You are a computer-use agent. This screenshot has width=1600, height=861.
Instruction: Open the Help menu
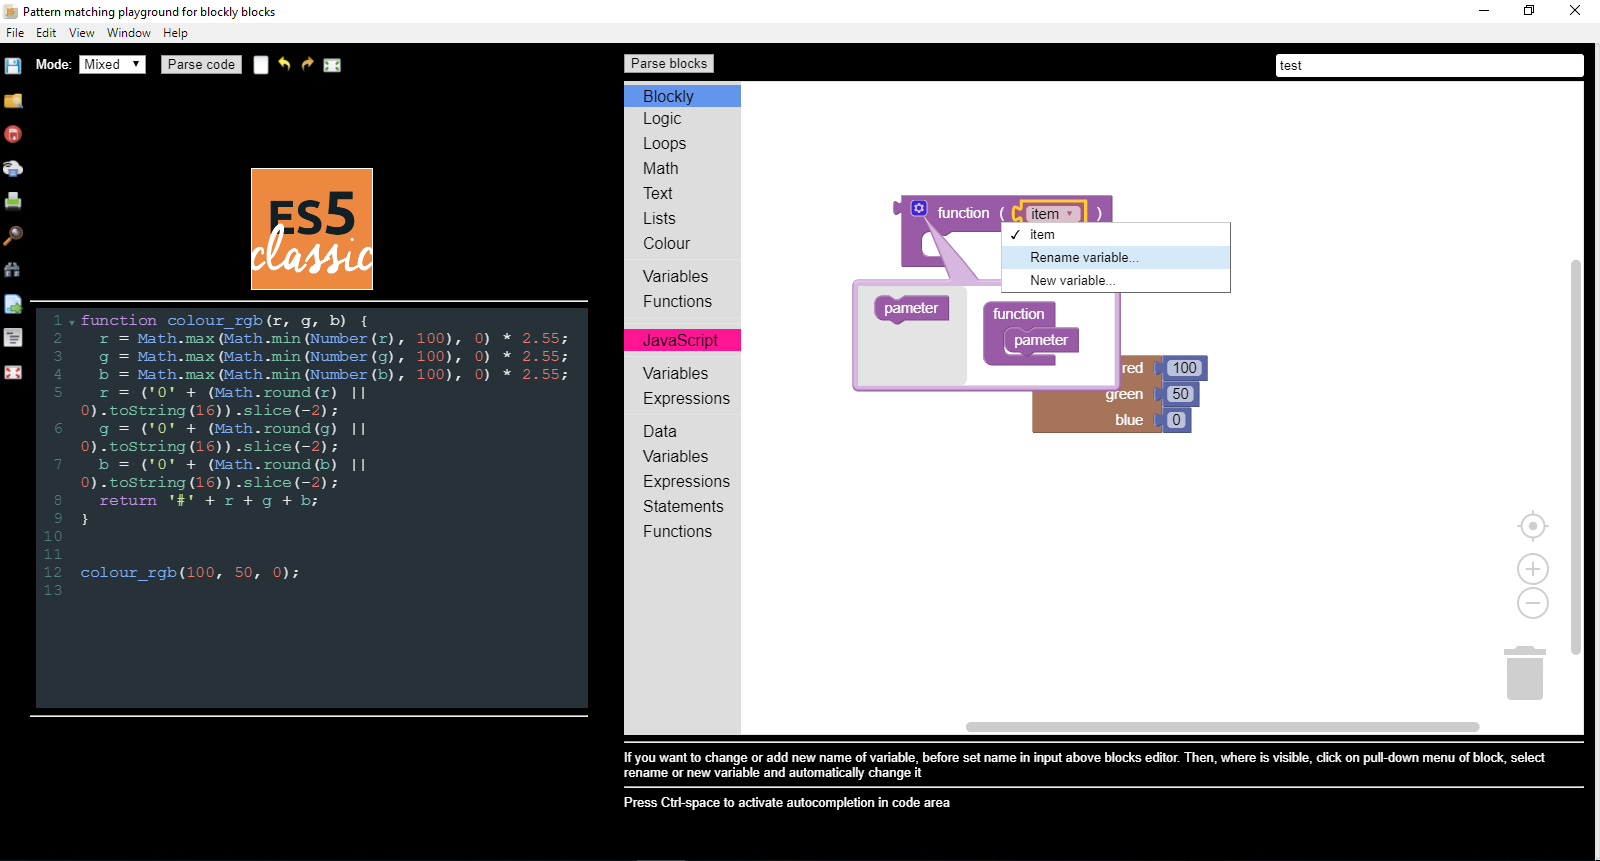175,33
